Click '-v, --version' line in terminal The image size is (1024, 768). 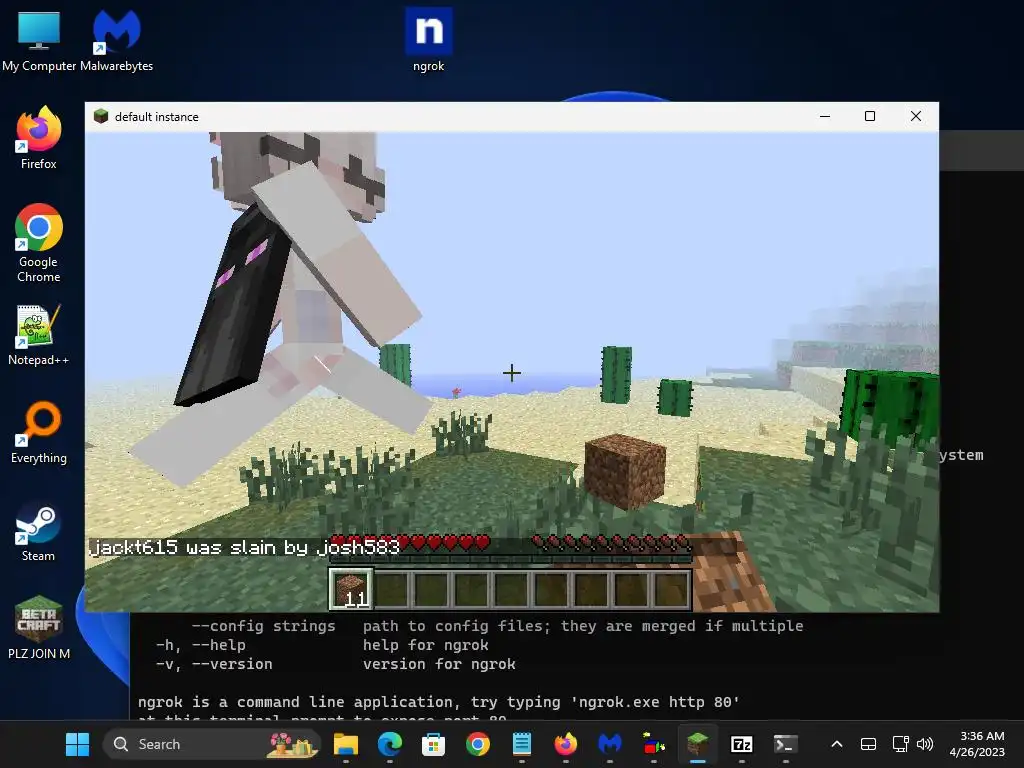pyautogui.click(x=214, y=664)
